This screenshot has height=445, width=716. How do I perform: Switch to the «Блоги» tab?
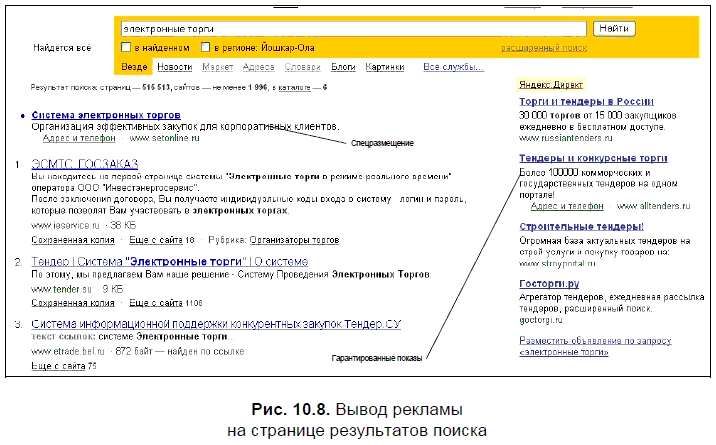coord(343,67)
